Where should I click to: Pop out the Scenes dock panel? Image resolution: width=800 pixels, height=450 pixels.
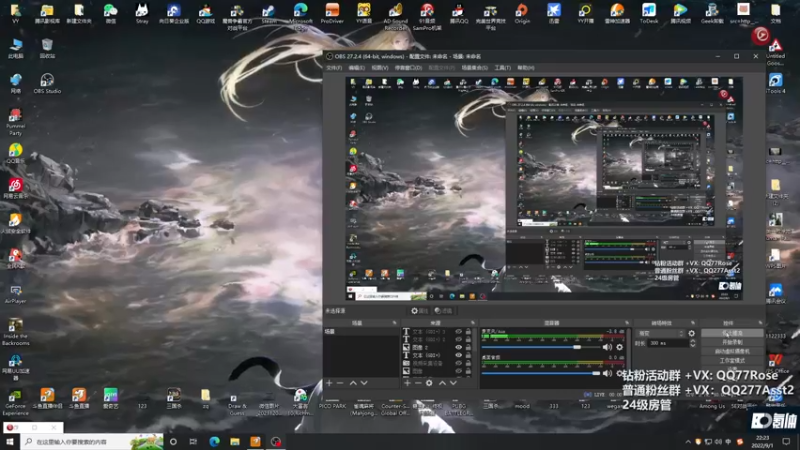point(394,323)
